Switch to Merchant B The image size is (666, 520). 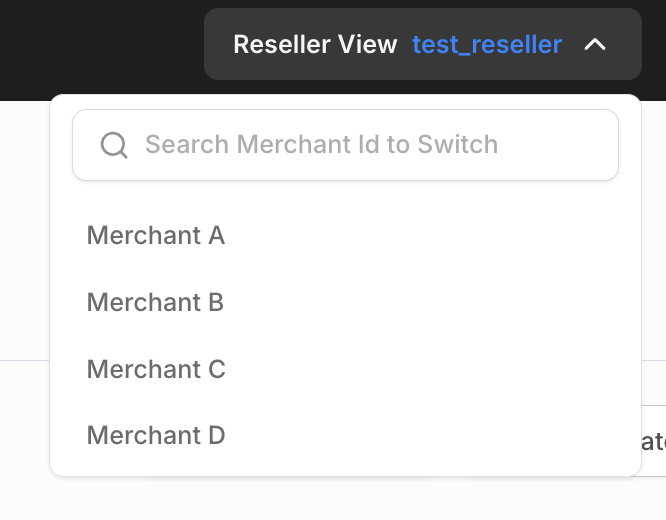(x=155, y=302)
